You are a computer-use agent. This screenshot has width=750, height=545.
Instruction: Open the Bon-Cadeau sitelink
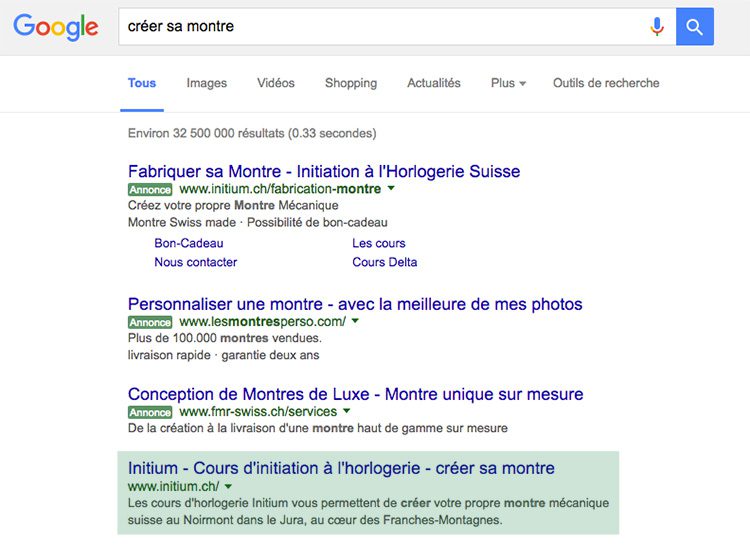point(188,243)
